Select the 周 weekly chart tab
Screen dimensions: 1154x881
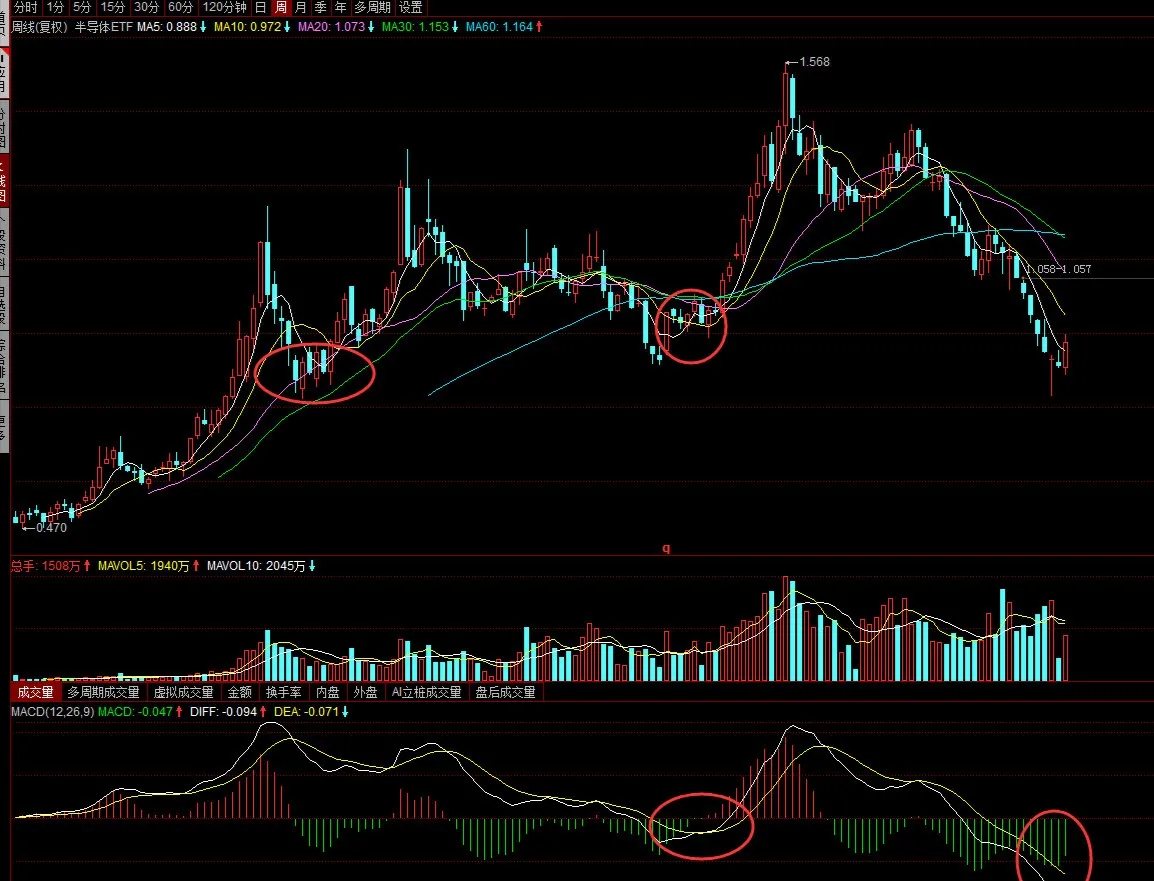(x=280, y=7)
